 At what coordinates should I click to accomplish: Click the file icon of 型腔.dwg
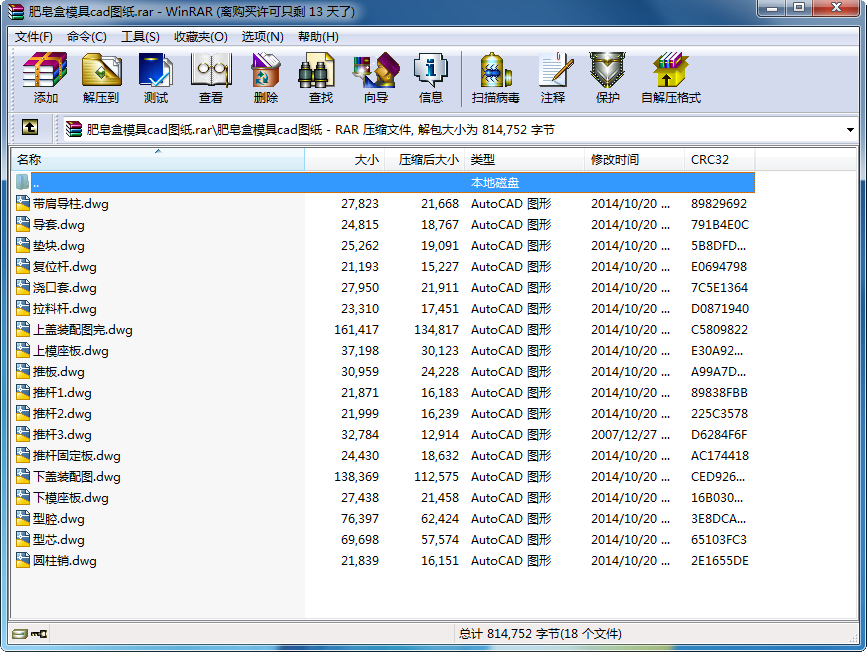click(x=23, y=518)
